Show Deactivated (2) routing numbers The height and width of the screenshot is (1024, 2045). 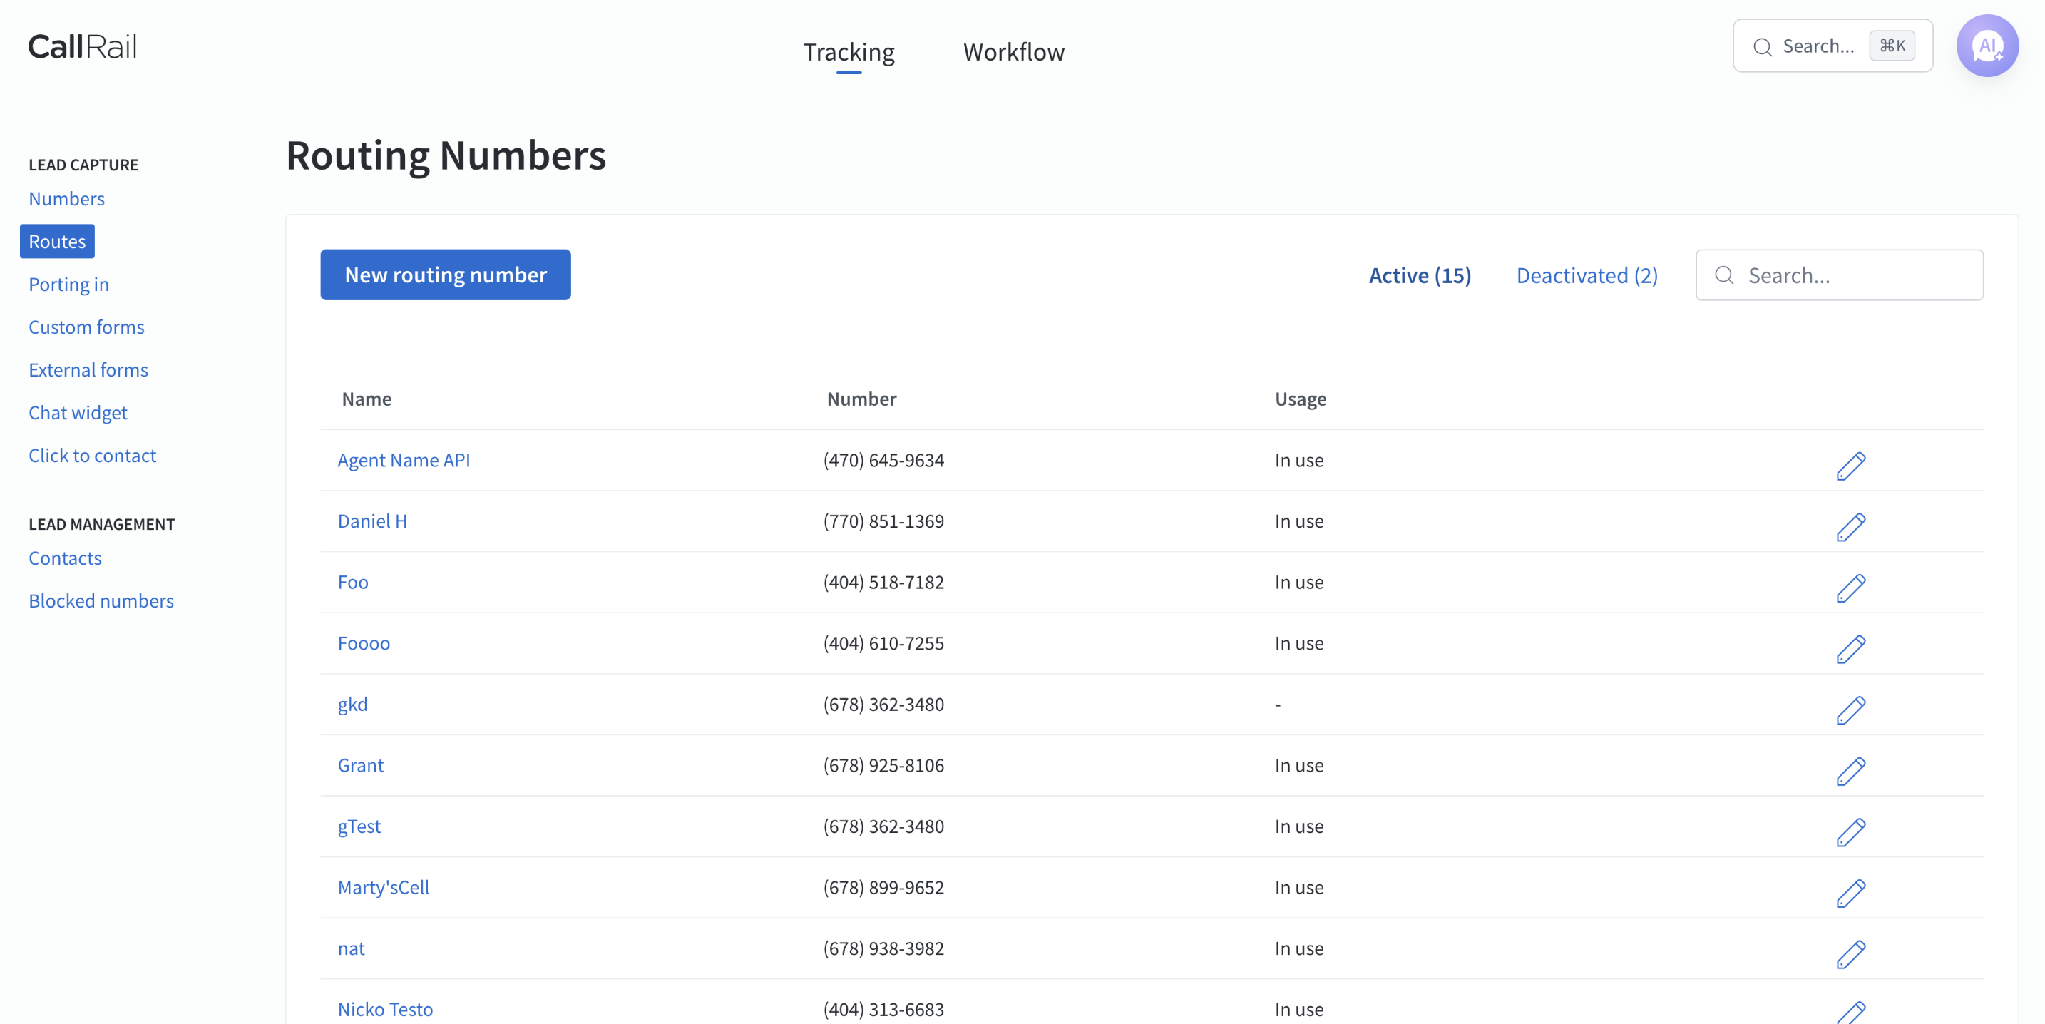(1587, 275)
